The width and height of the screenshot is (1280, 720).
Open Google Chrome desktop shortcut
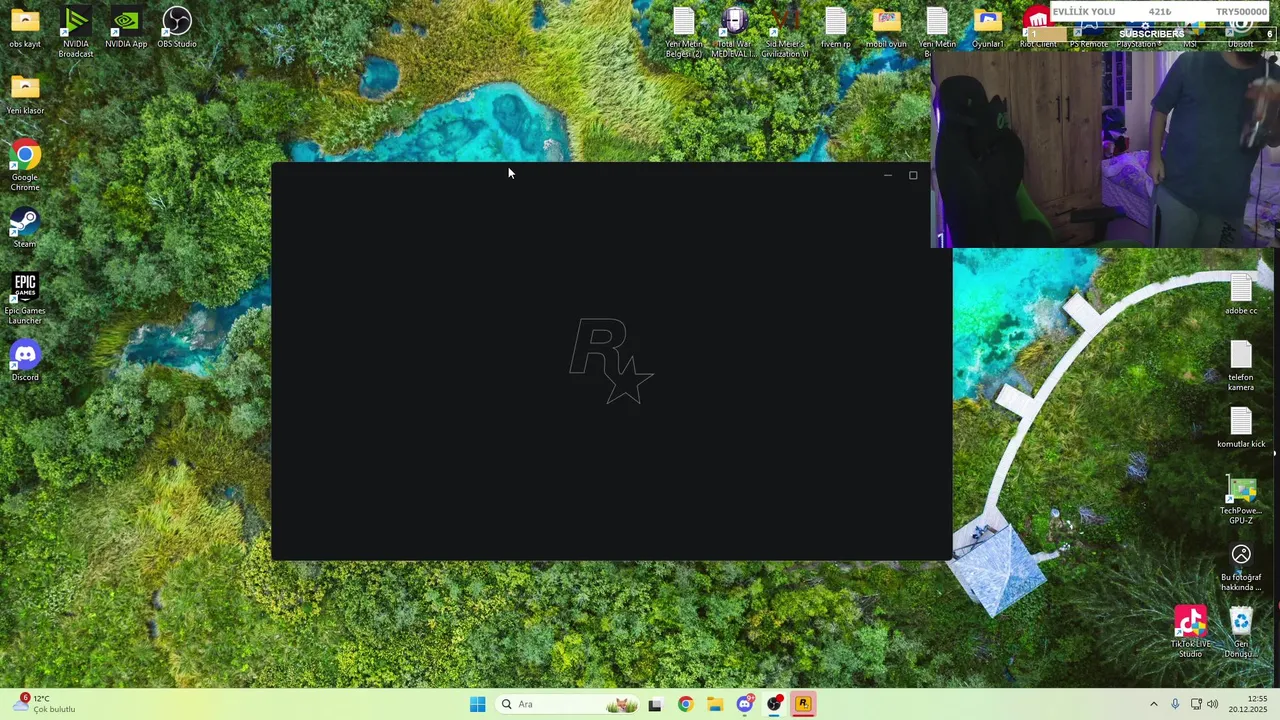pos(25,166)
